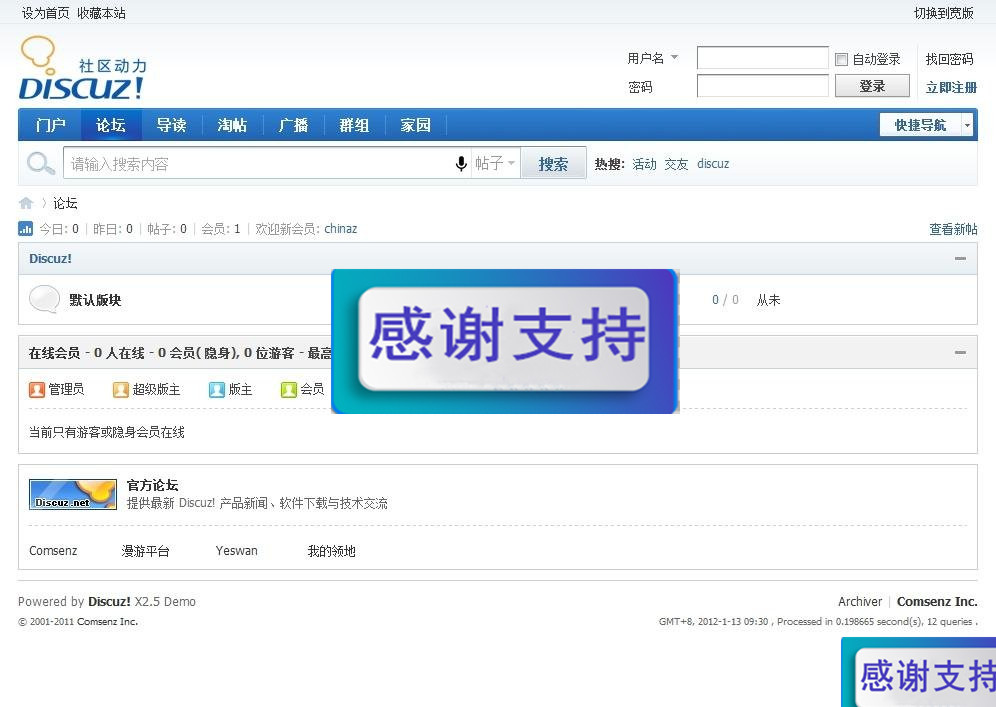This screenshot has width=996, height=707.
Task: Click the Discuz! logo
Action: [x=83, y=68]
